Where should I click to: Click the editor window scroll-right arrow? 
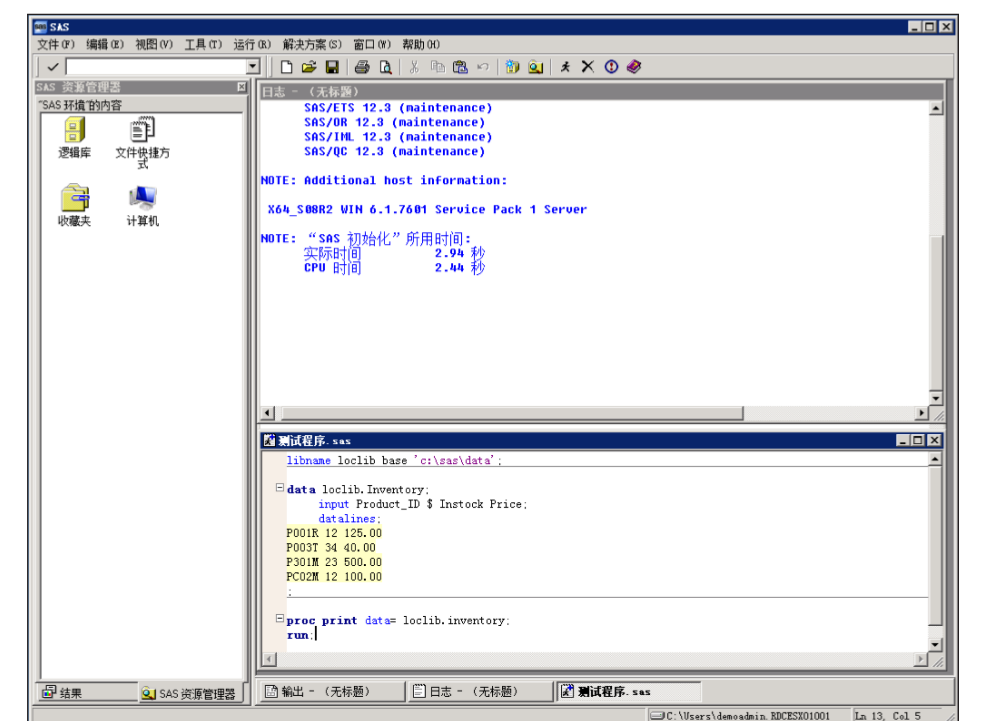click(x=921, y=659)
